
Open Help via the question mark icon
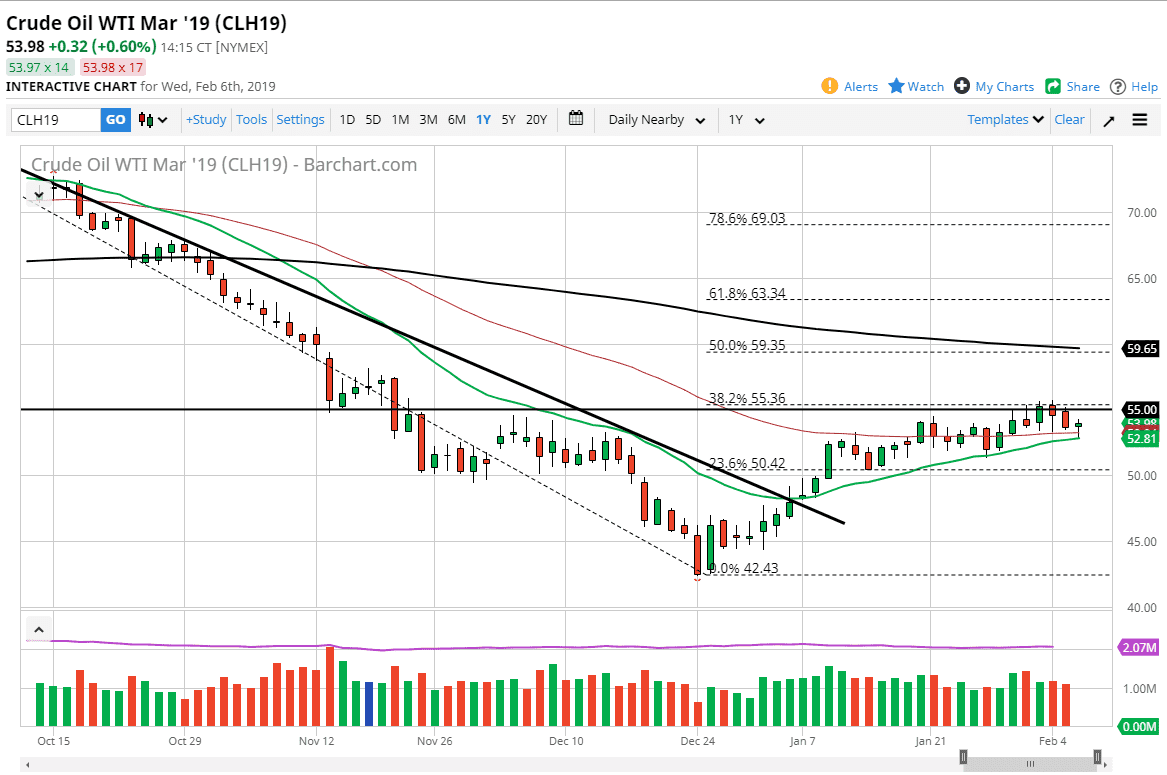(x=1119, y=86)
